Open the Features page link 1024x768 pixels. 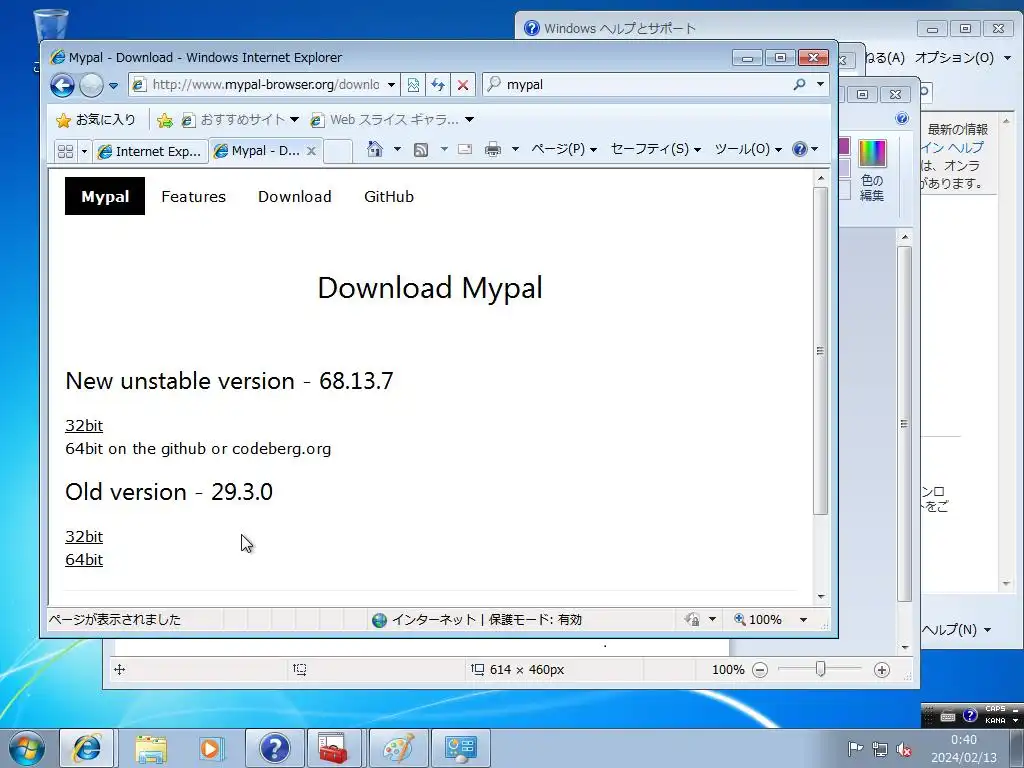pos(193,197)
